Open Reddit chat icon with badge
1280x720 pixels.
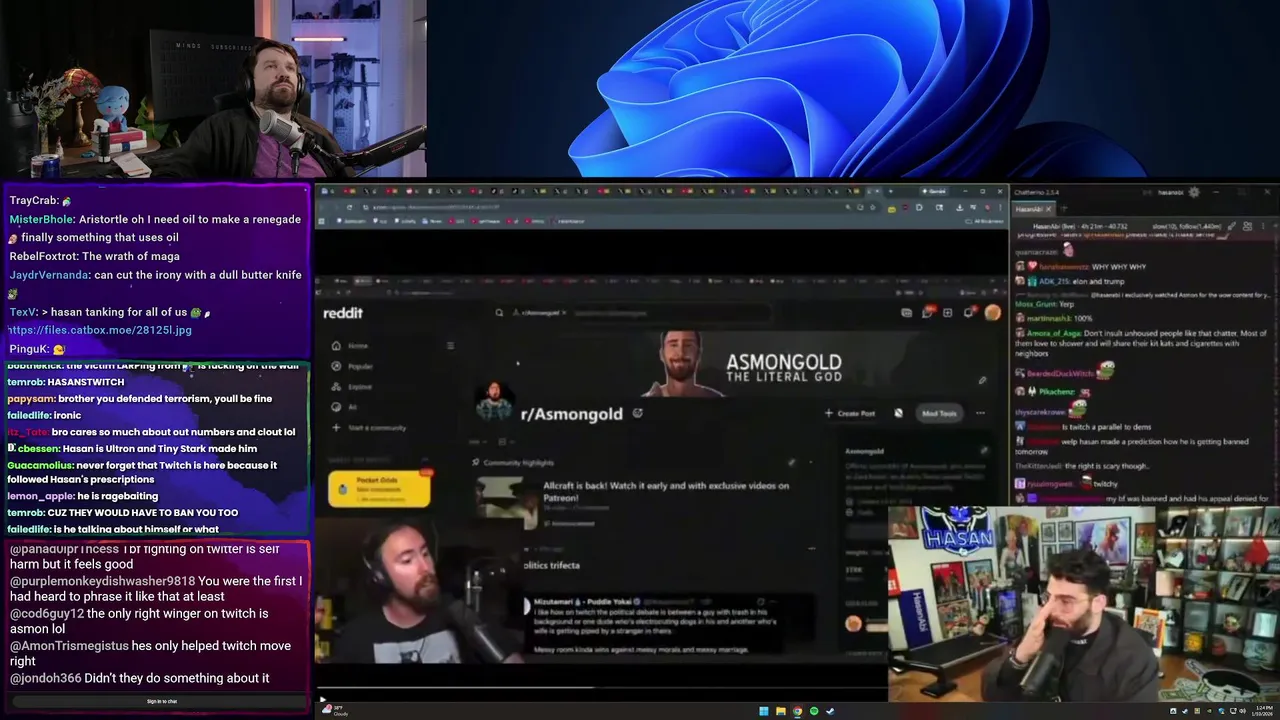[x=927, y=313]
